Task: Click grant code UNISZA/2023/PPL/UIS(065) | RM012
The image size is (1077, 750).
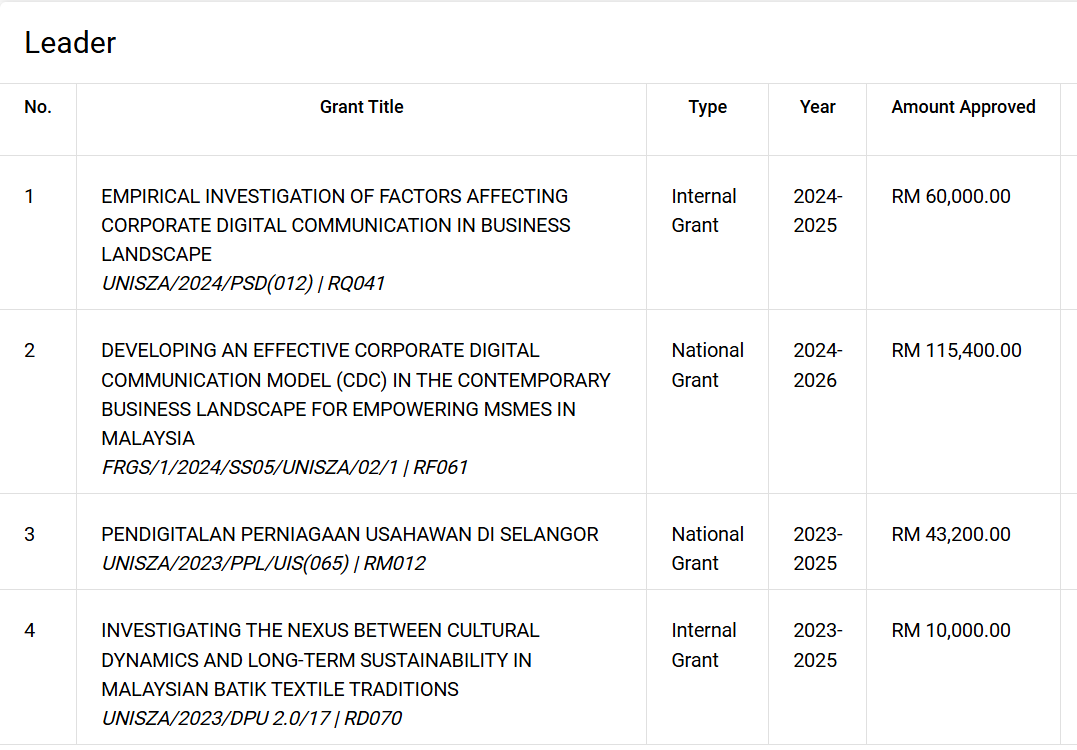Action: pos(264,563)
